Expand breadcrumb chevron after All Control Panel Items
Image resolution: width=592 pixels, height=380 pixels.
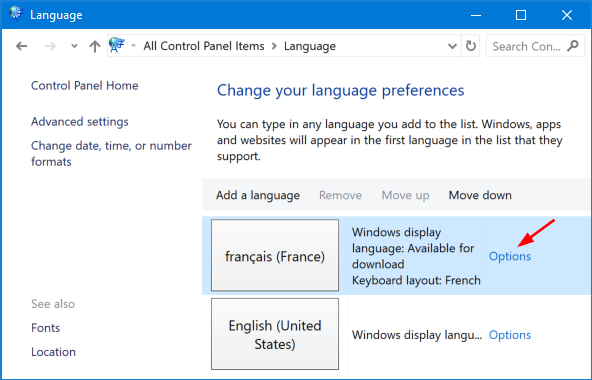pyautogui.click(x=274, y=46)
